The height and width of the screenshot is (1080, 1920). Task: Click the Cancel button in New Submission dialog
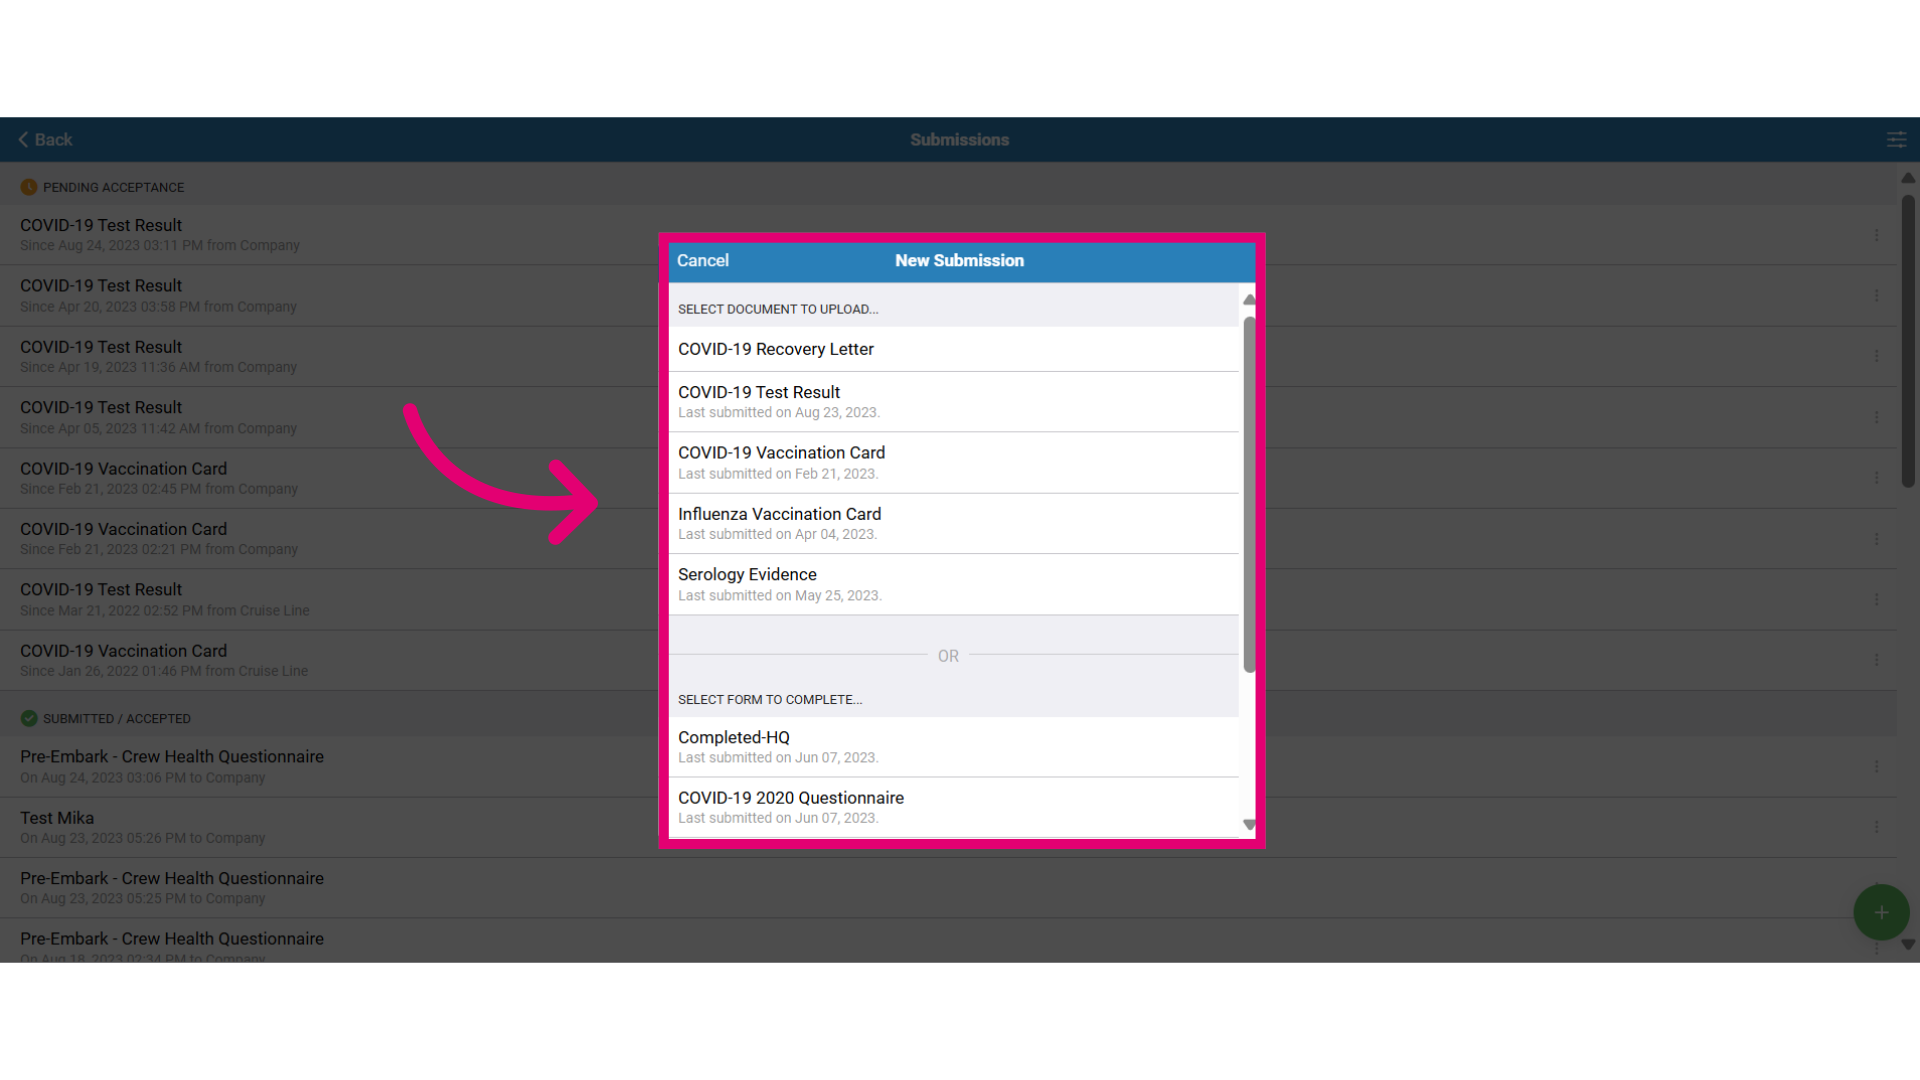point(703,260)
